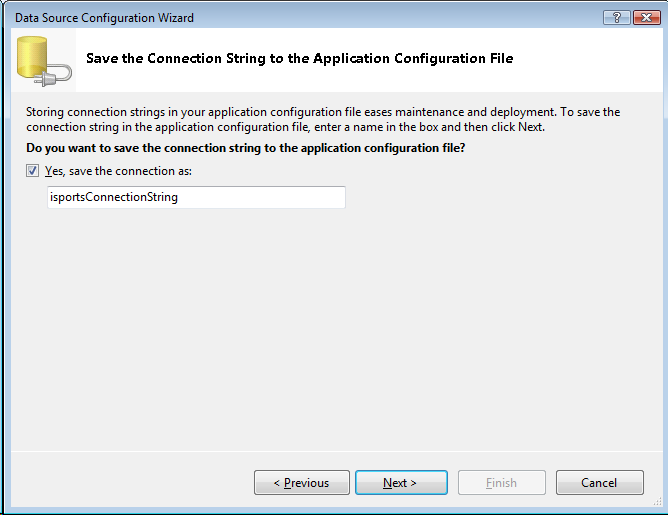The image size is (668, 515).
Task: Focus the connection string name text box
Action: coord(195,198)
